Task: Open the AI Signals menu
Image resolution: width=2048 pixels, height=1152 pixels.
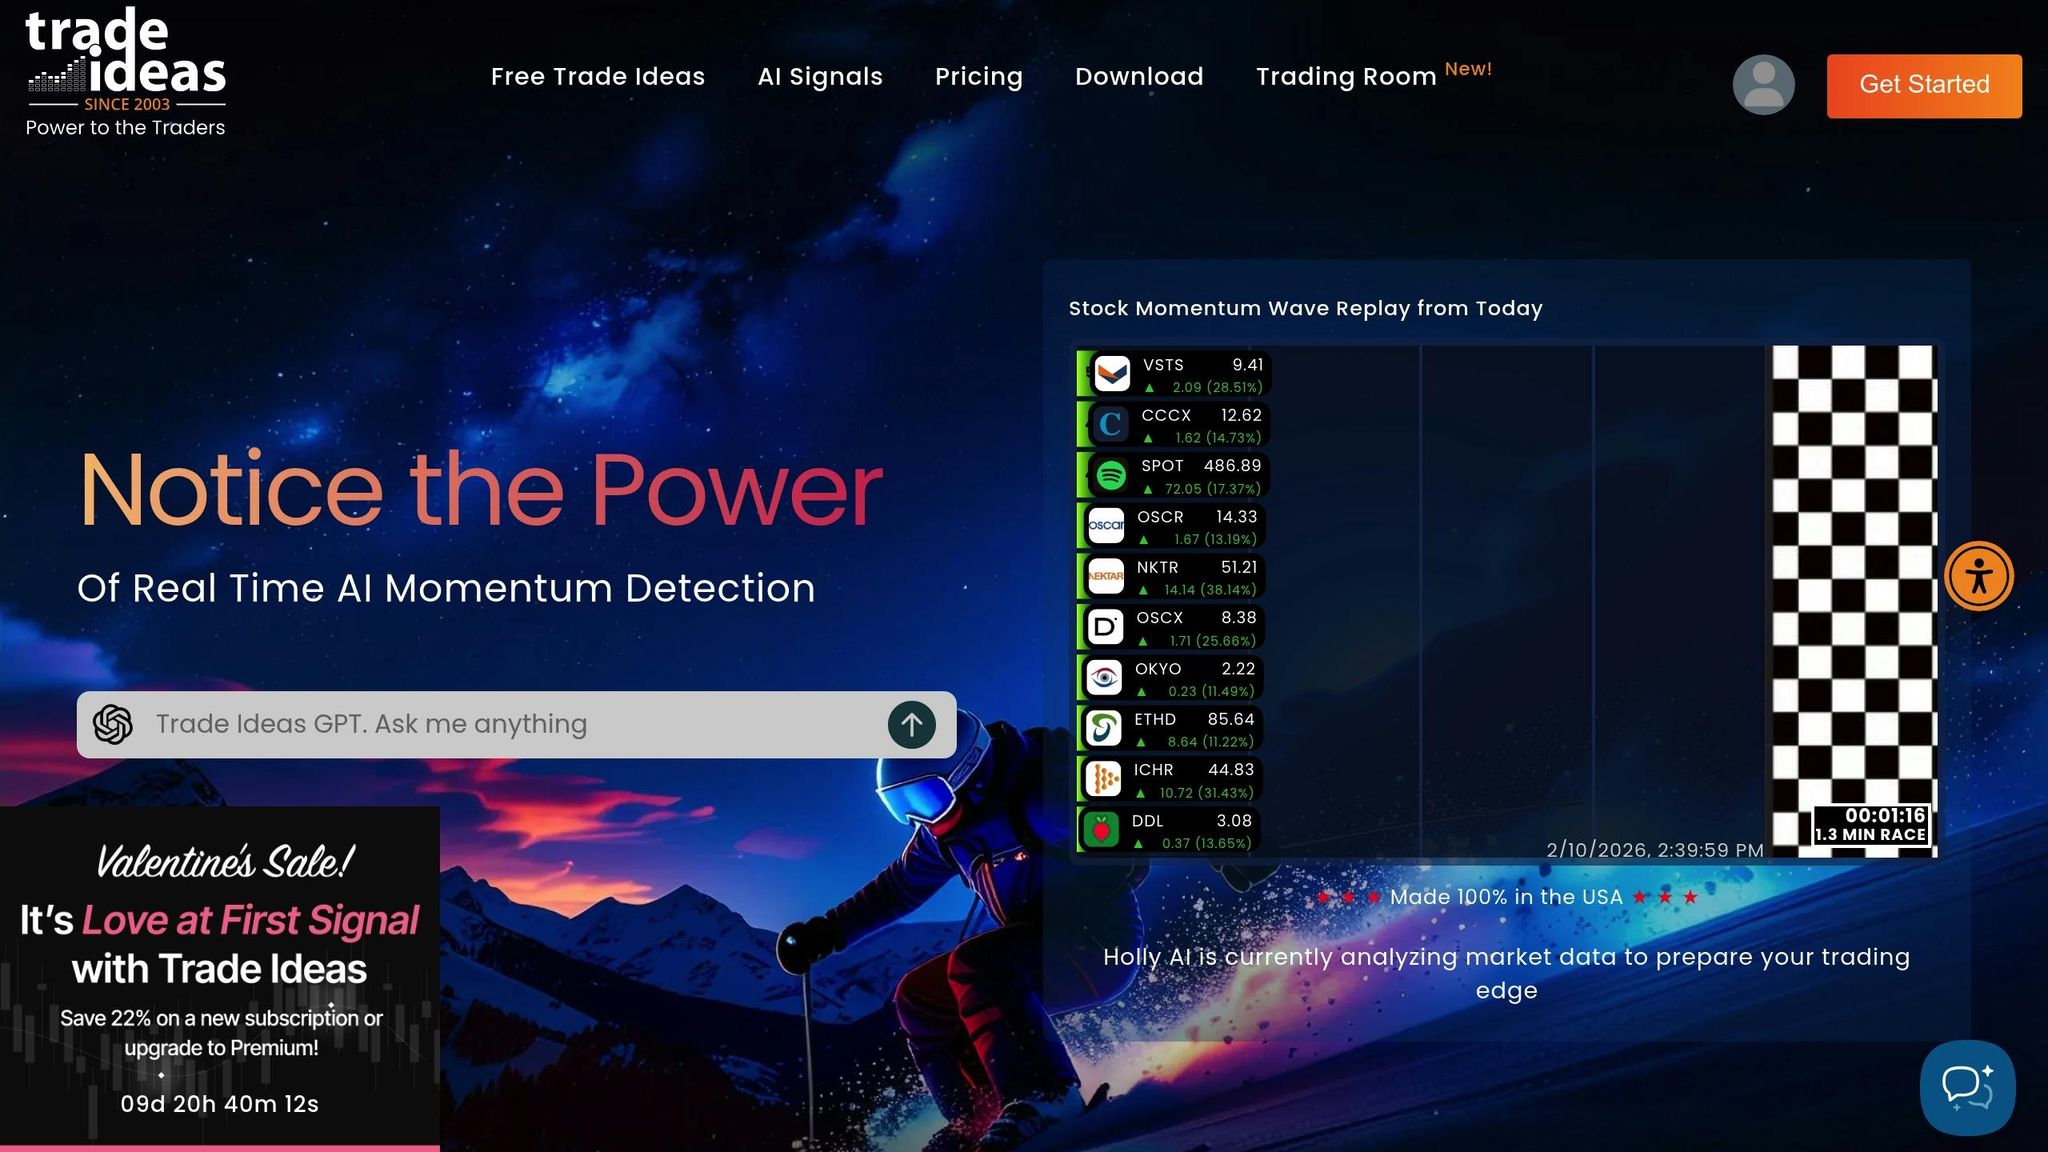Action: [820, 77]
